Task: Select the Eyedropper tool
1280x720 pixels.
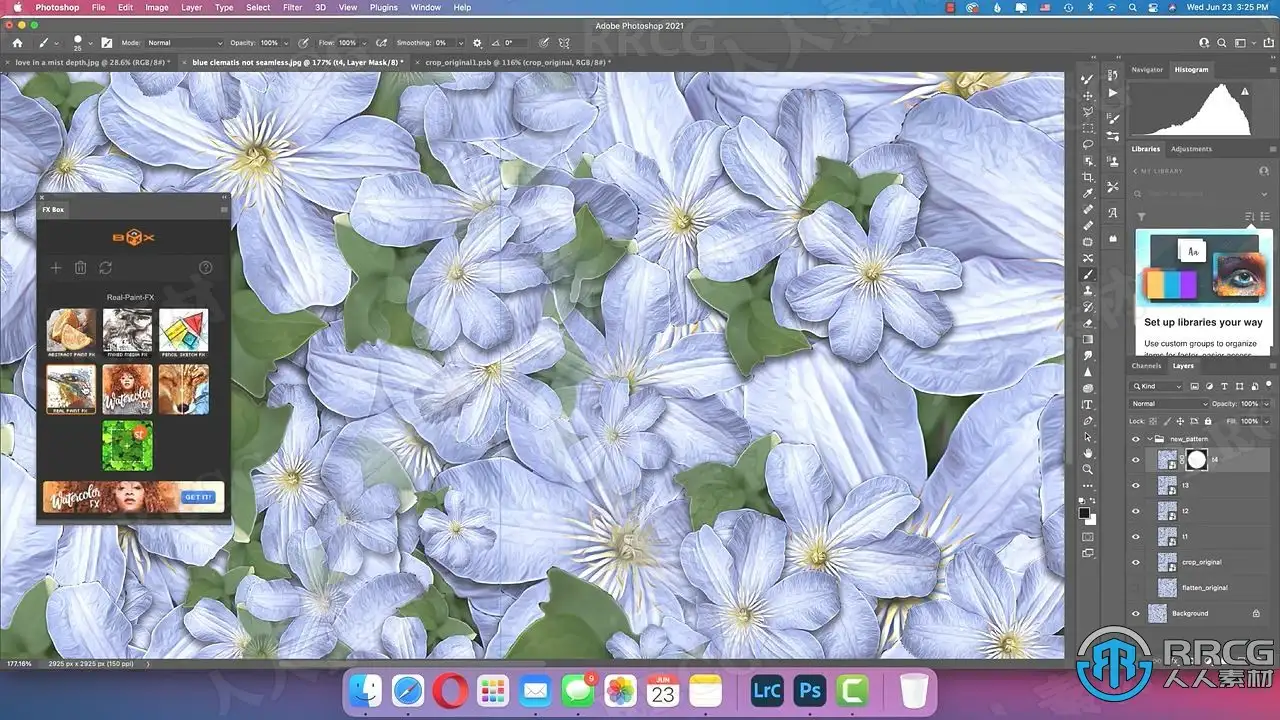Action: (x=1088, y=193)
